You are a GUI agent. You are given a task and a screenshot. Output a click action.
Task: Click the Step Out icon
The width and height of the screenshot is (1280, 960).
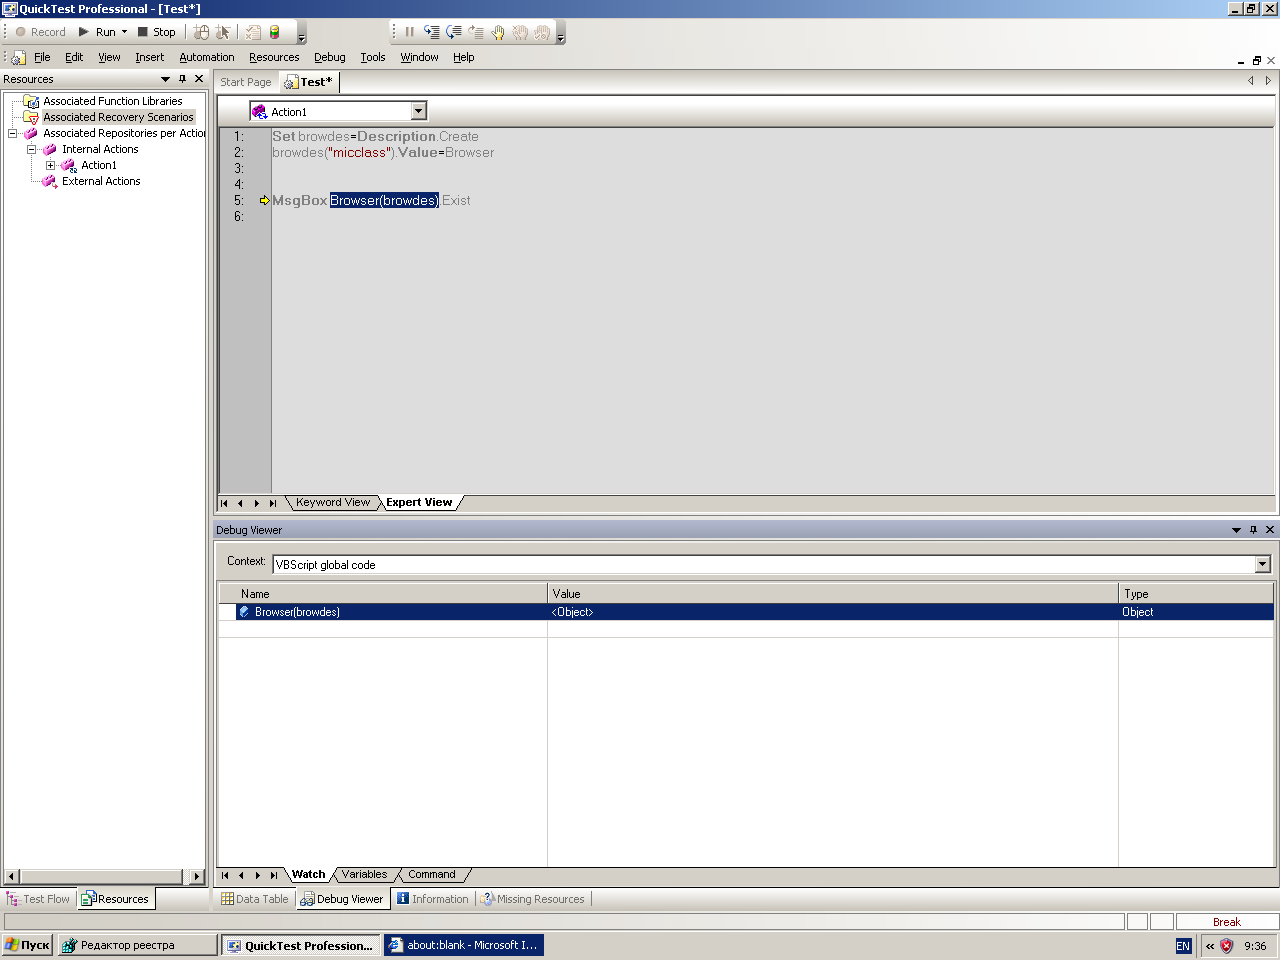click(475, 32)
